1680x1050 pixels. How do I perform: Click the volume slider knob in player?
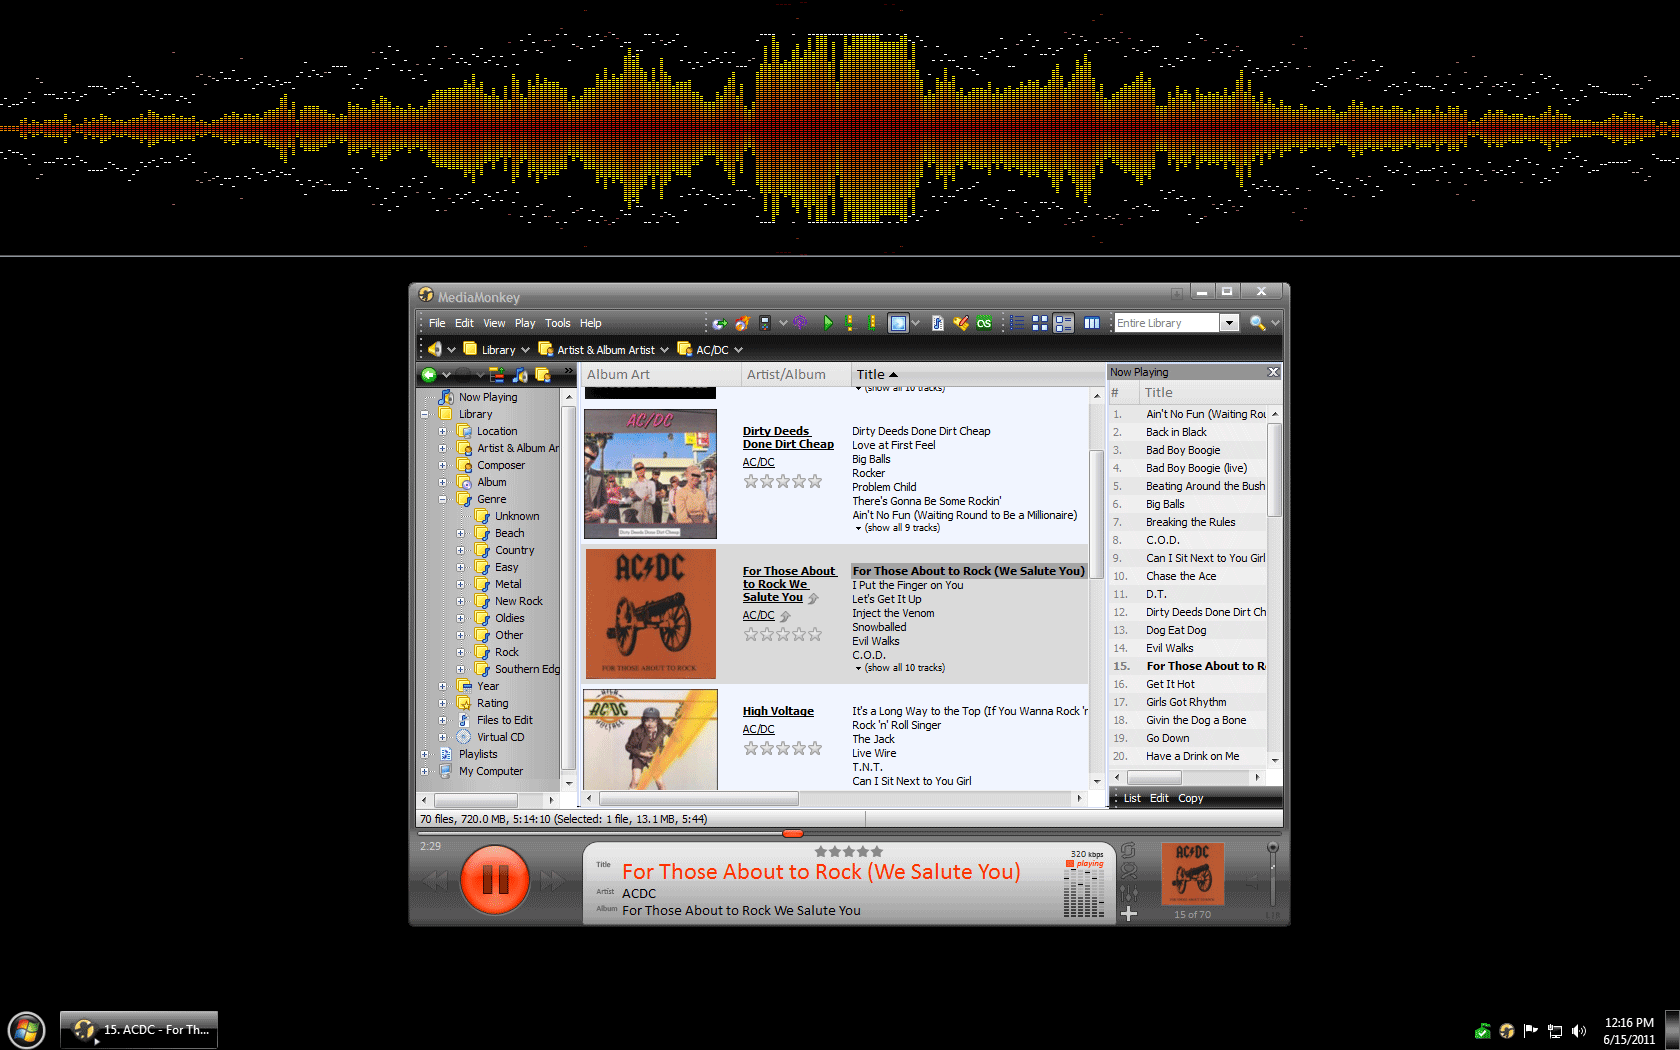[x=1272, y=848]
